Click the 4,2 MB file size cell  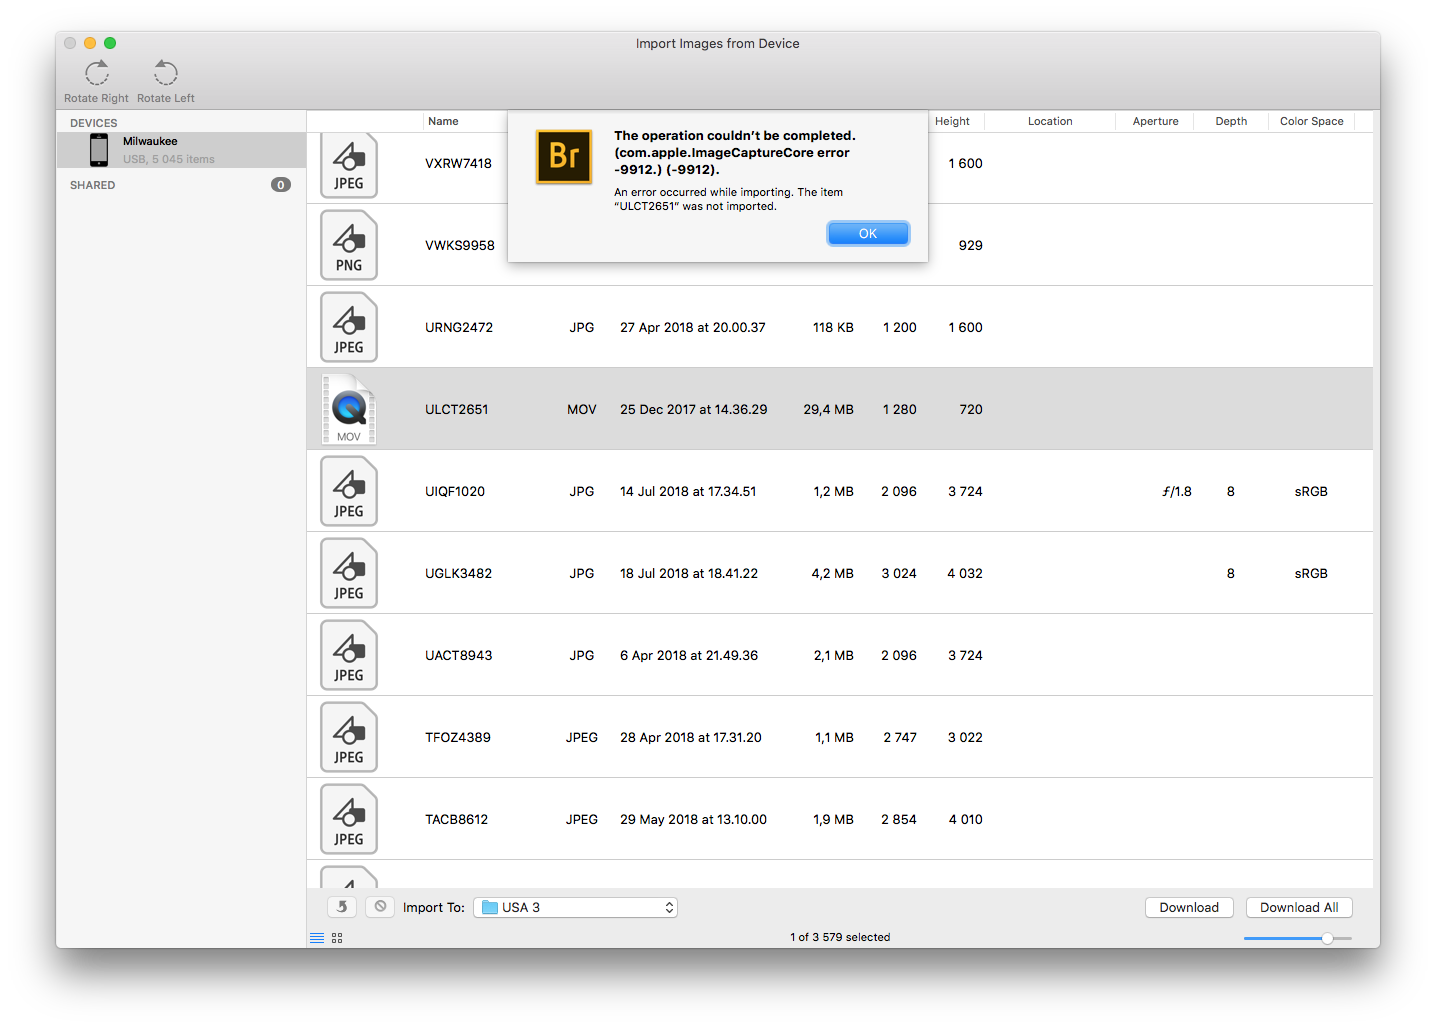pos(833,573)
